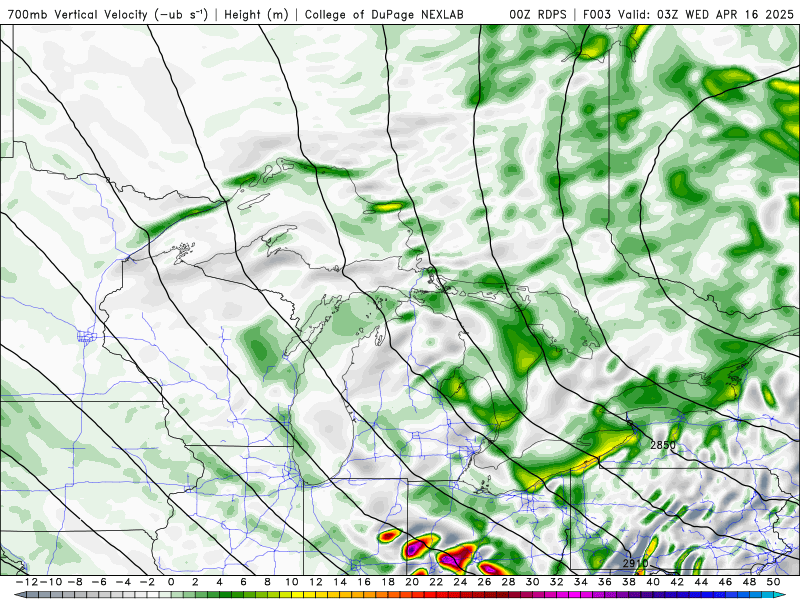
Task: Click the "F003" forecast hour text
Action: [x=597, y=15]
